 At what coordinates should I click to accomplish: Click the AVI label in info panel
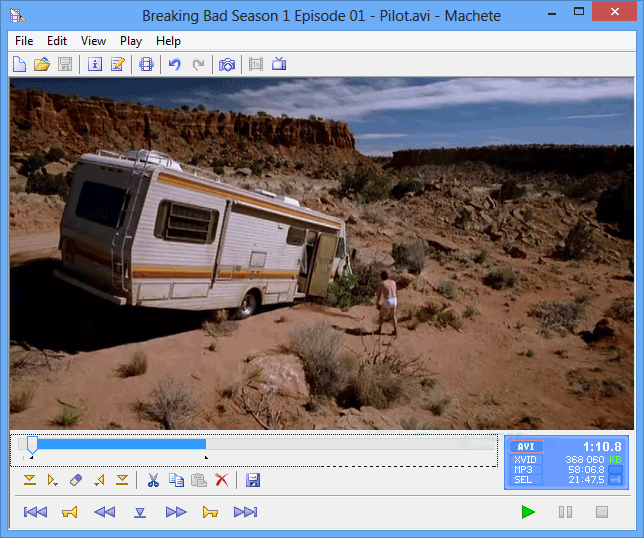[x=527, y=447]
